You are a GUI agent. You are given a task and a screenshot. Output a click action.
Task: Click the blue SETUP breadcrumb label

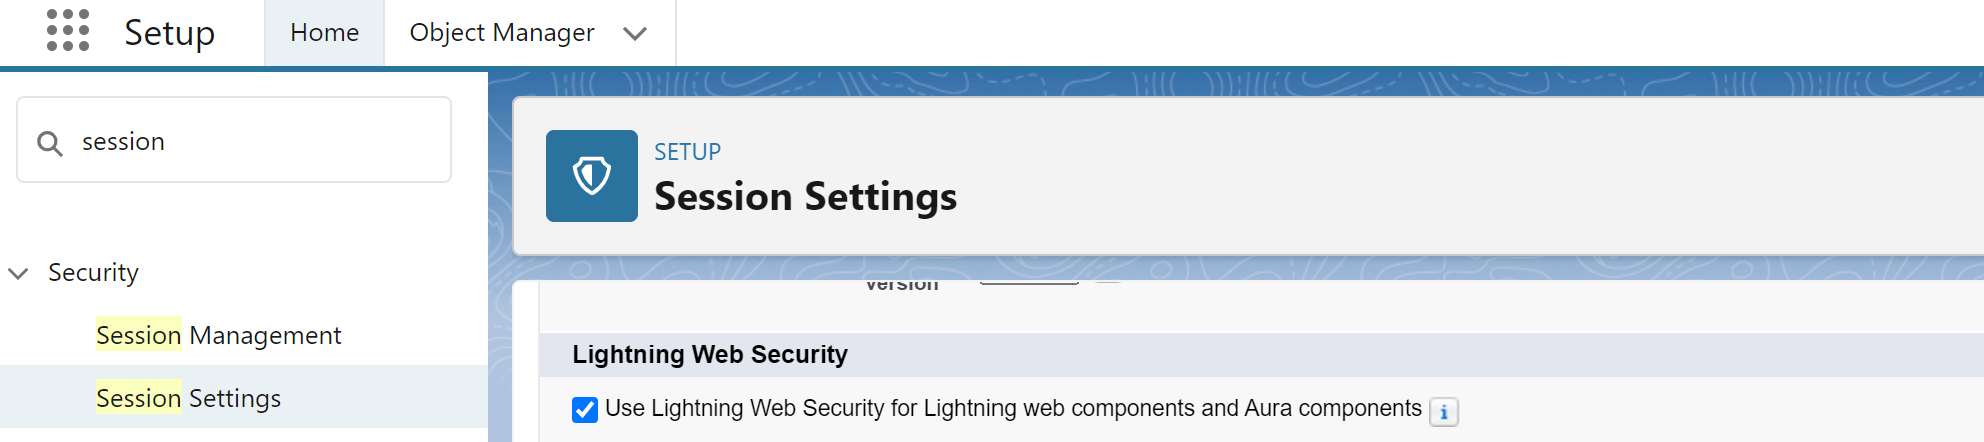pyautogui.click(x=687, y=152)
